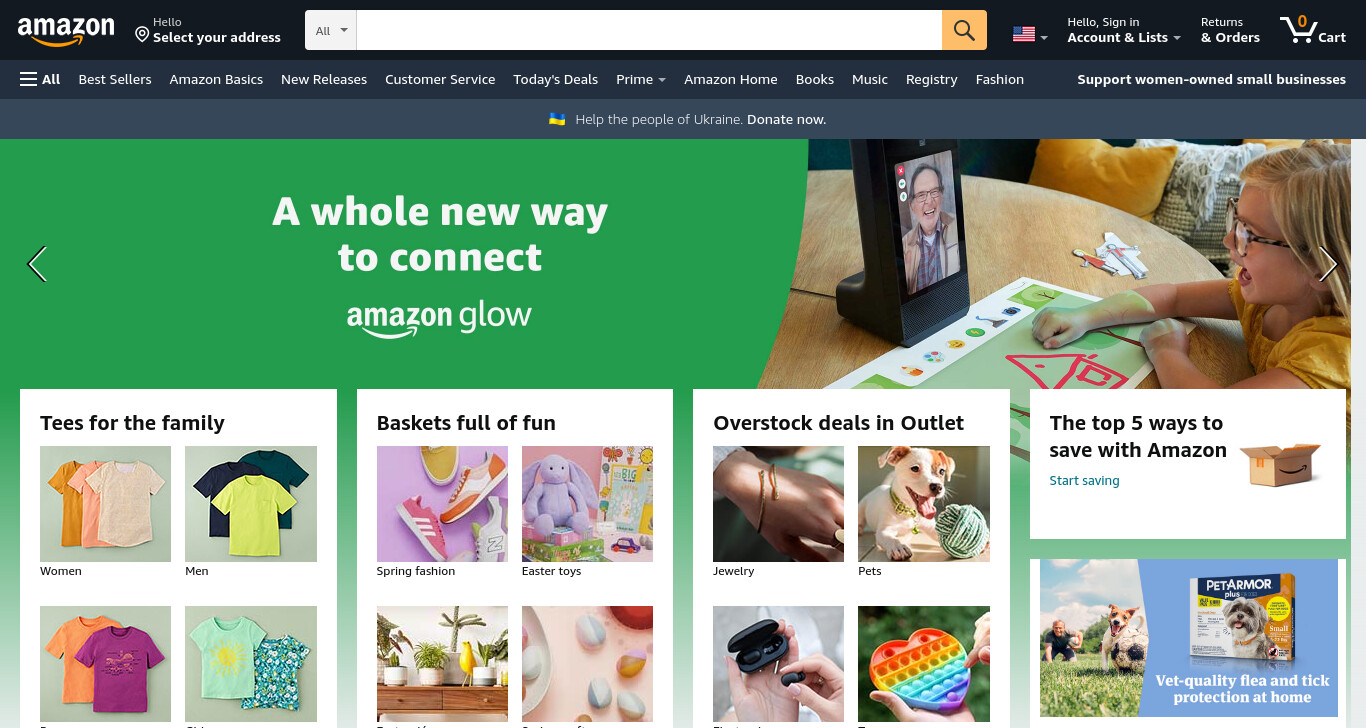Click the Start saving link
This screenshot has height=728, width=1366.
(x=1084, y=481)
